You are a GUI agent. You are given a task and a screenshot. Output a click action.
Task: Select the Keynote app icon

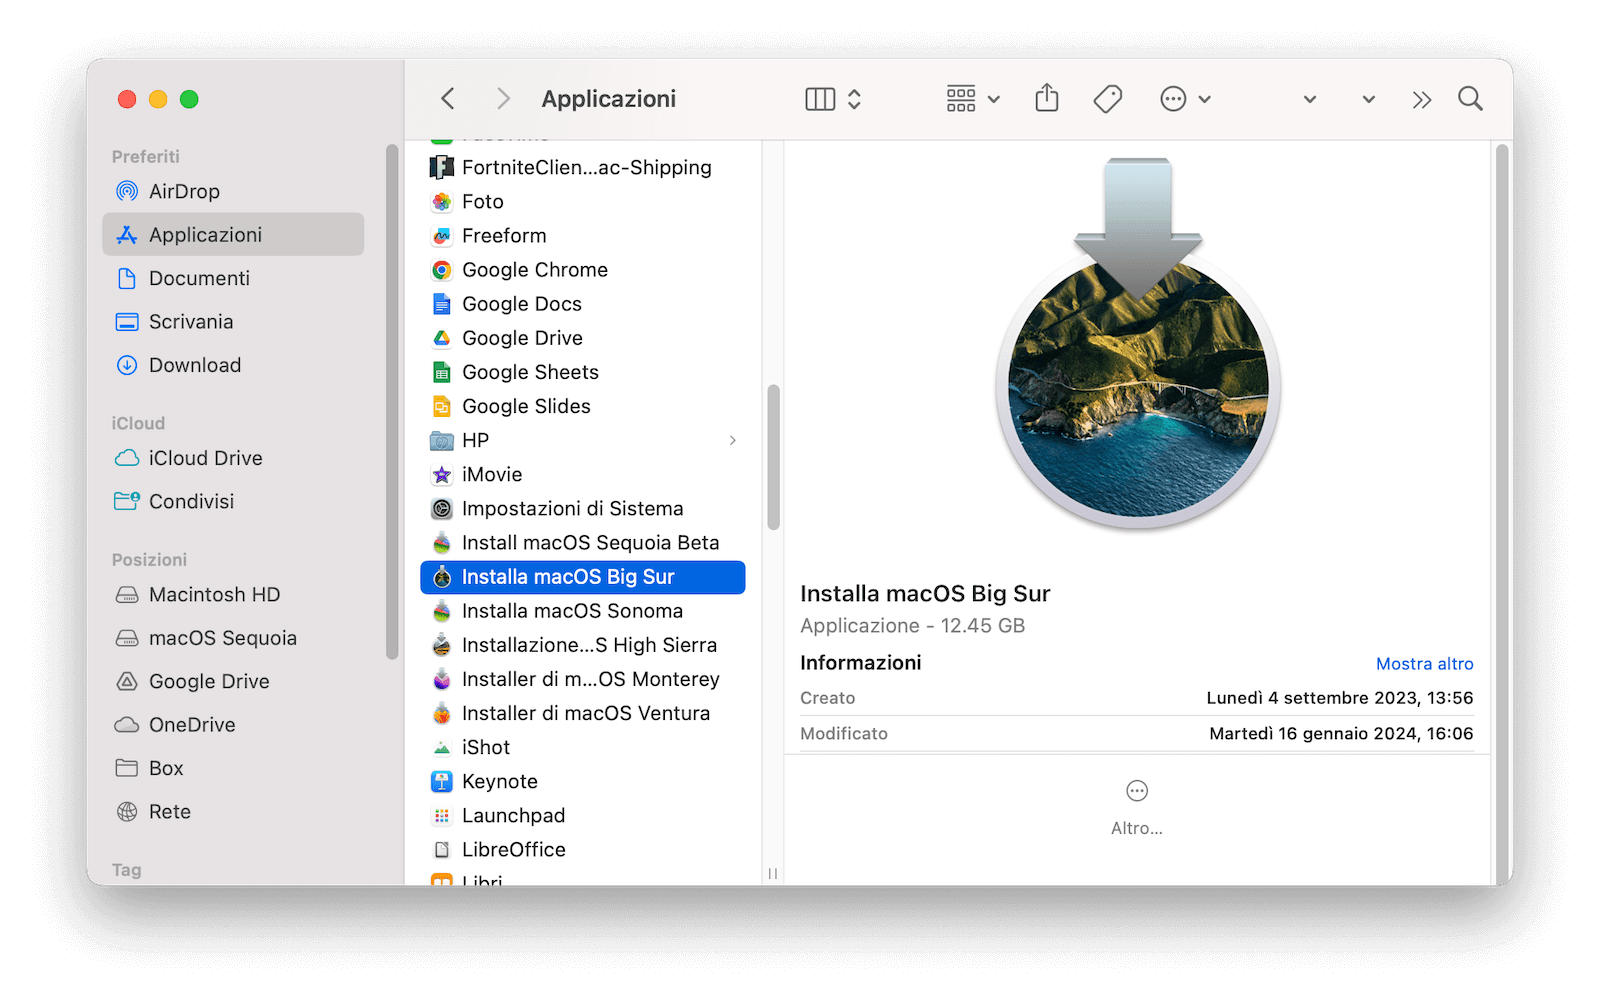tap(442, 781)
